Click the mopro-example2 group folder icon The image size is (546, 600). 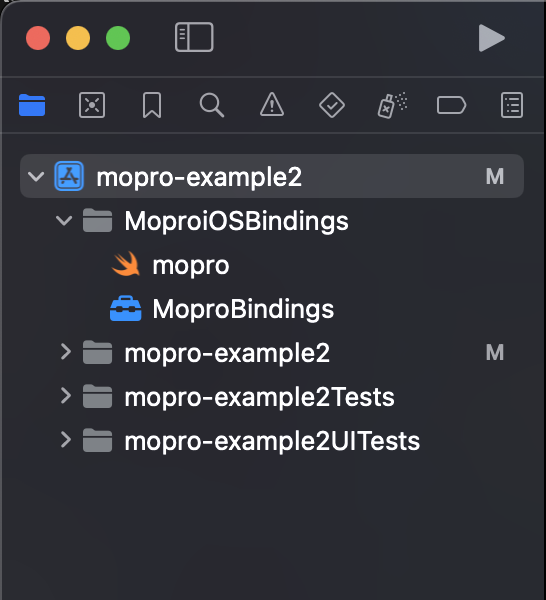pyautogui.click(x=98, y=352)
